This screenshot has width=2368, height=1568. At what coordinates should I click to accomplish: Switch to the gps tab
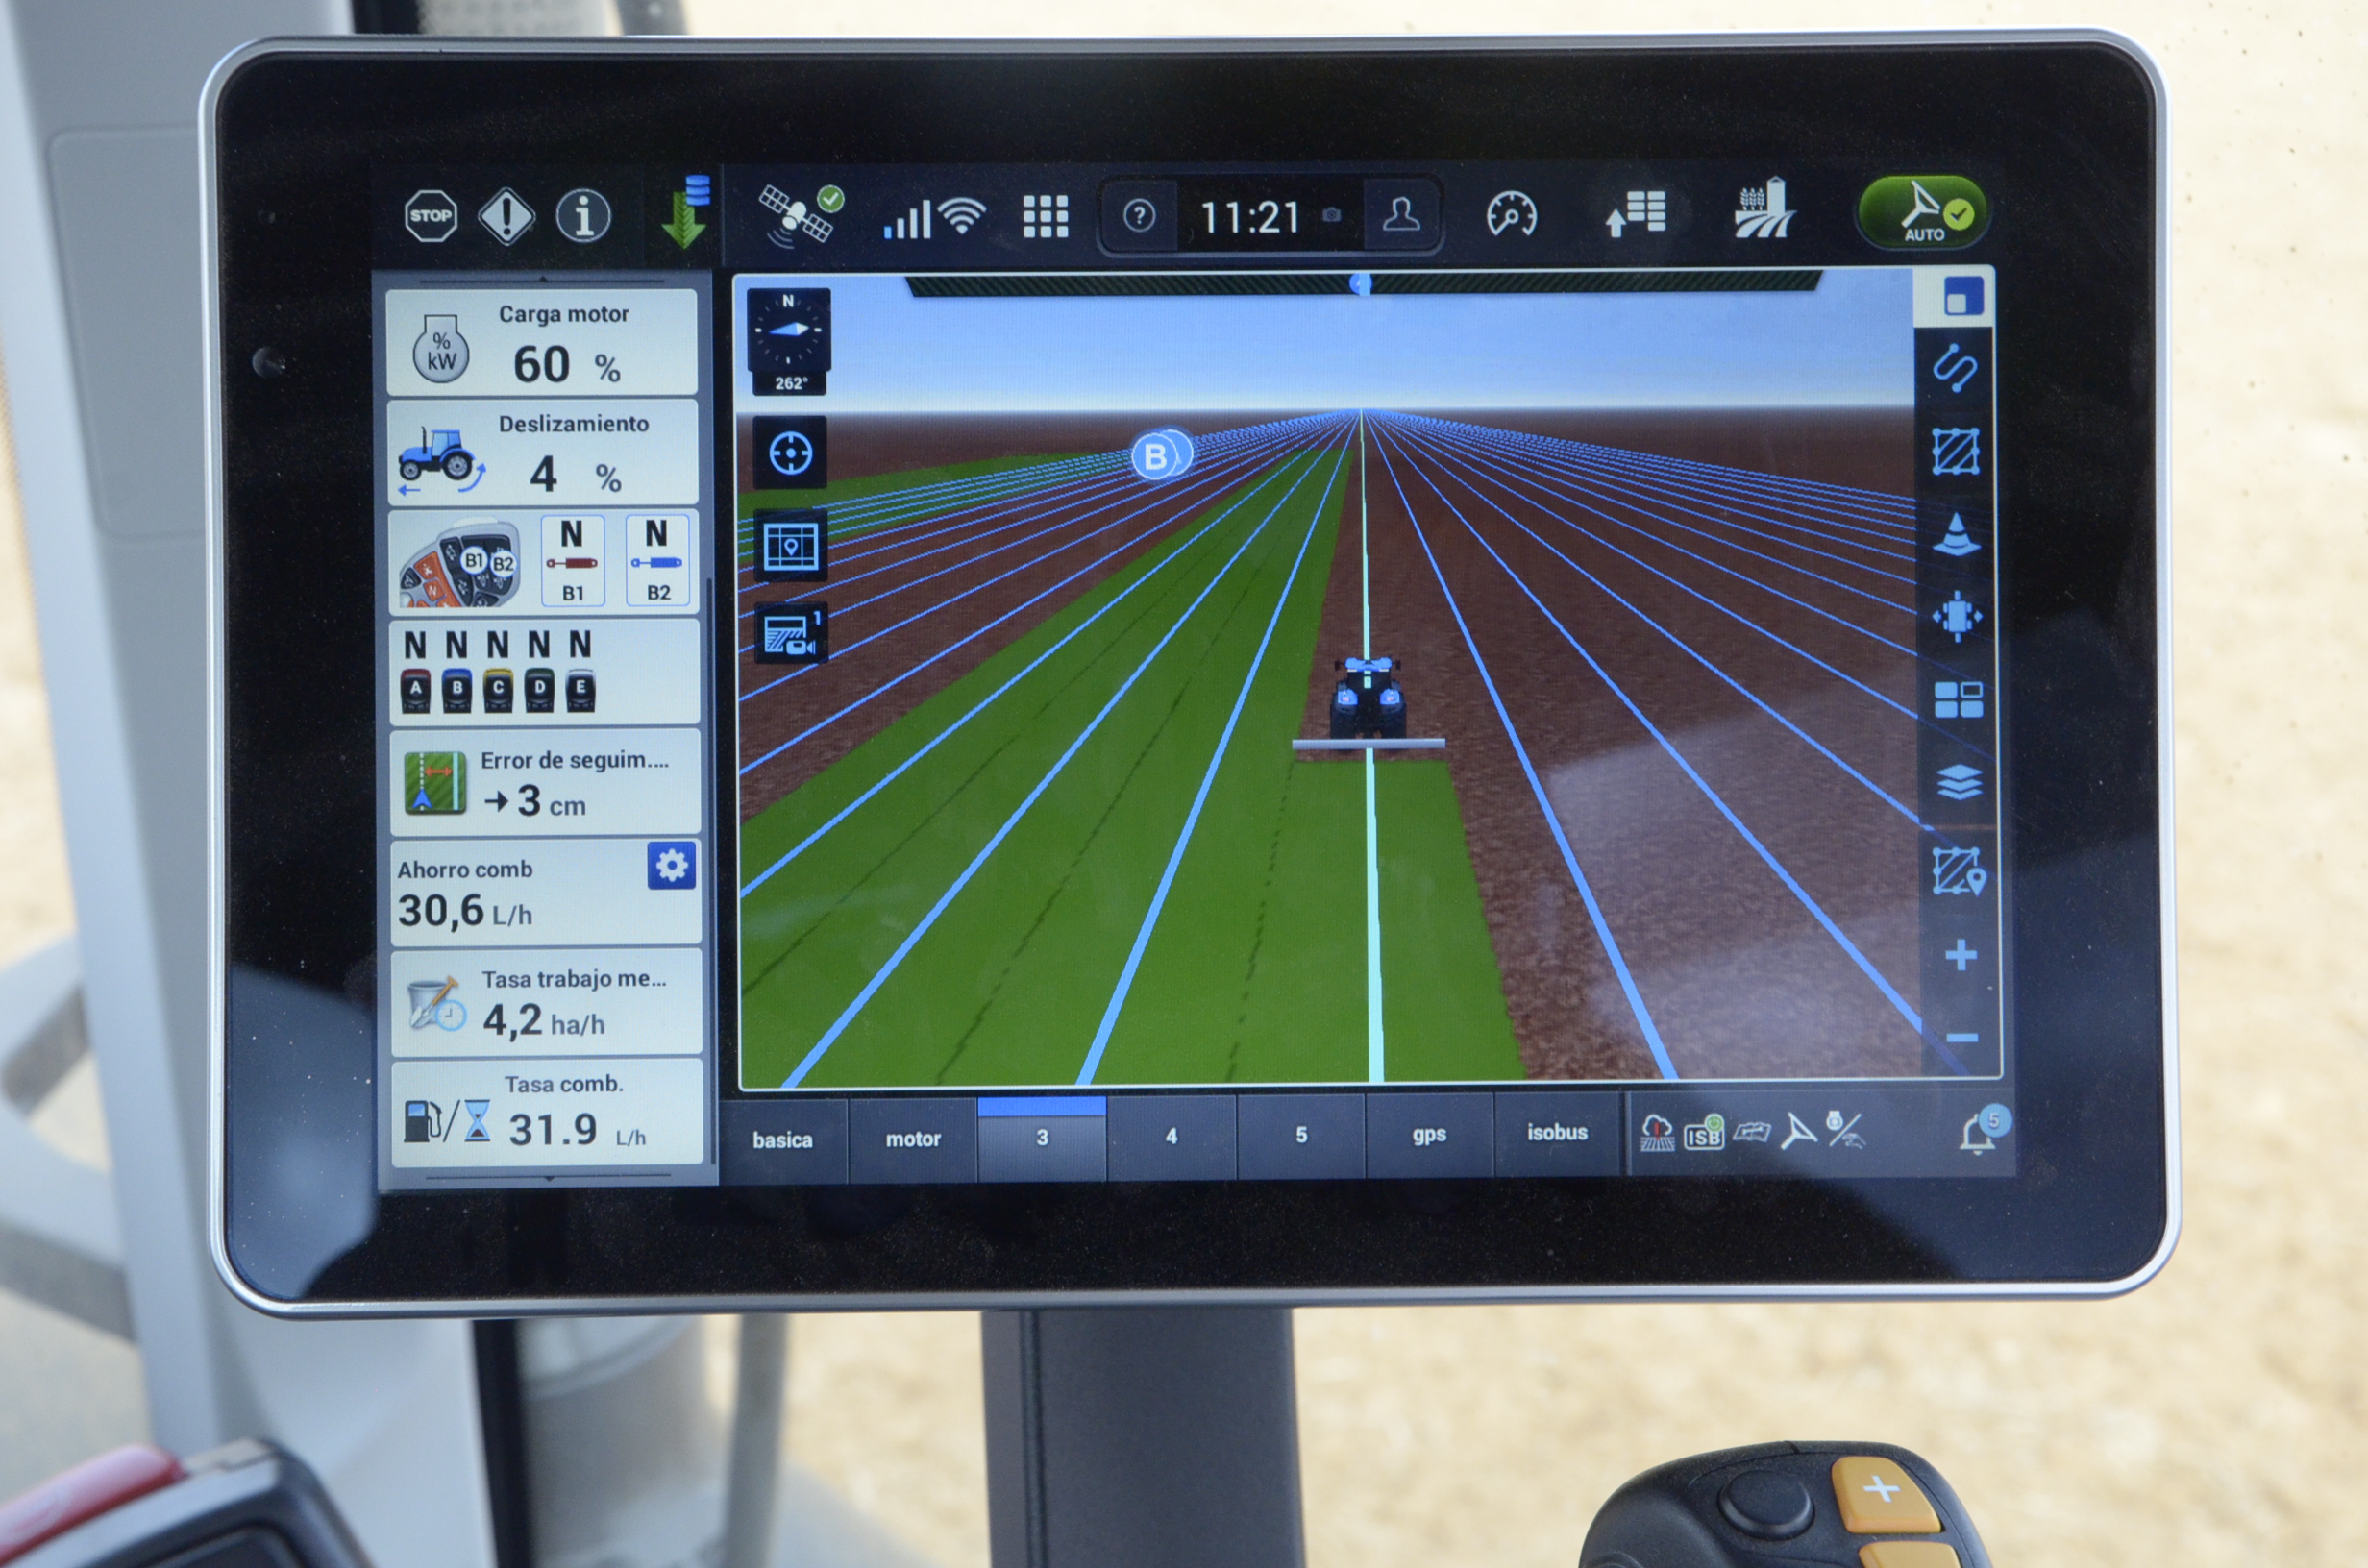[1429, 1134]
